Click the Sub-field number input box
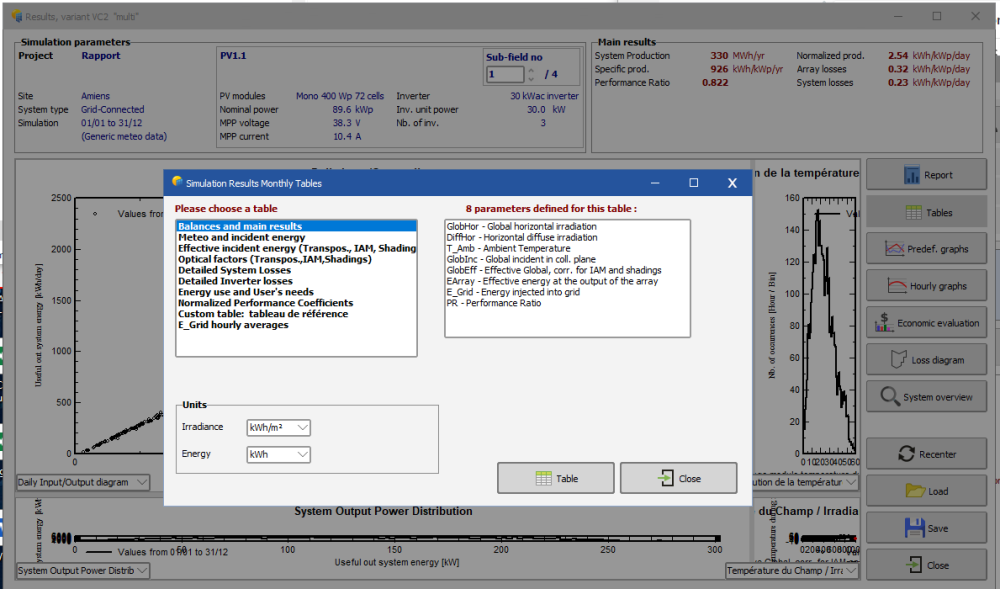 tap(504, 75)
